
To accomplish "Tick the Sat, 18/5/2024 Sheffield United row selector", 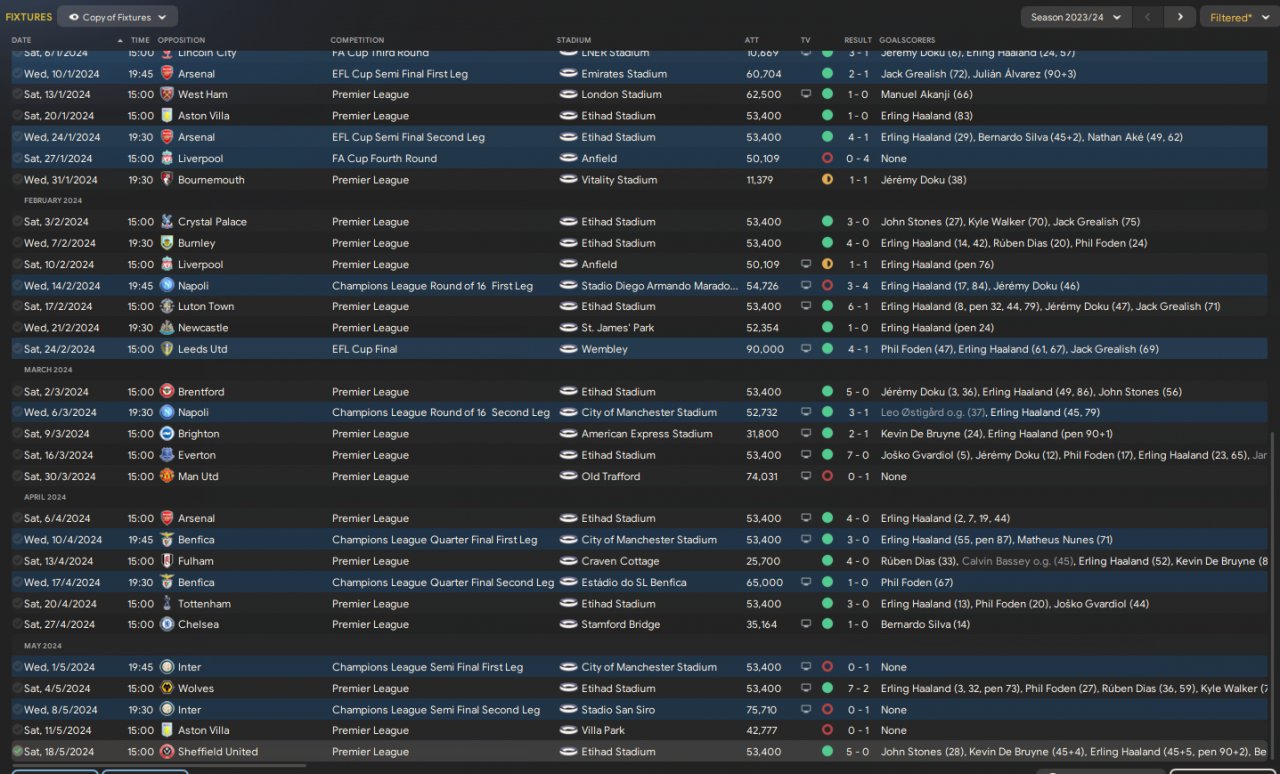I will point(17,752).
